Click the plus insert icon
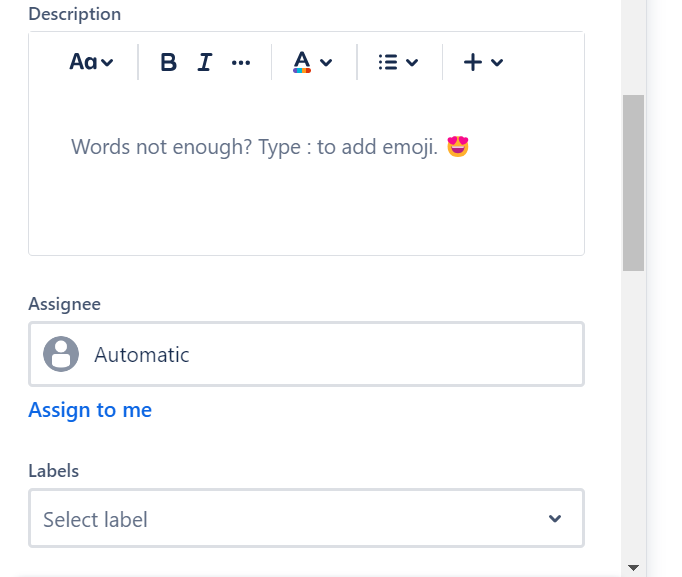This screenshot has width=682, height=577. [x=473, y=62]
